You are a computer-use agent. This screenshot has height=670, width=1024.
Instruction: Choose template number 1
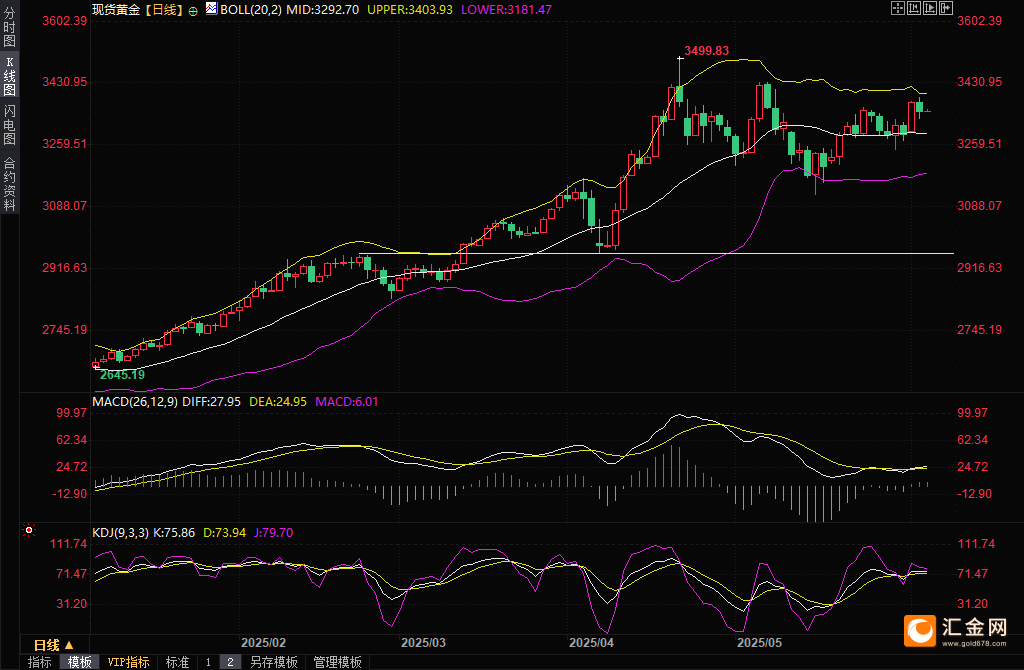[x=208, y=662]
